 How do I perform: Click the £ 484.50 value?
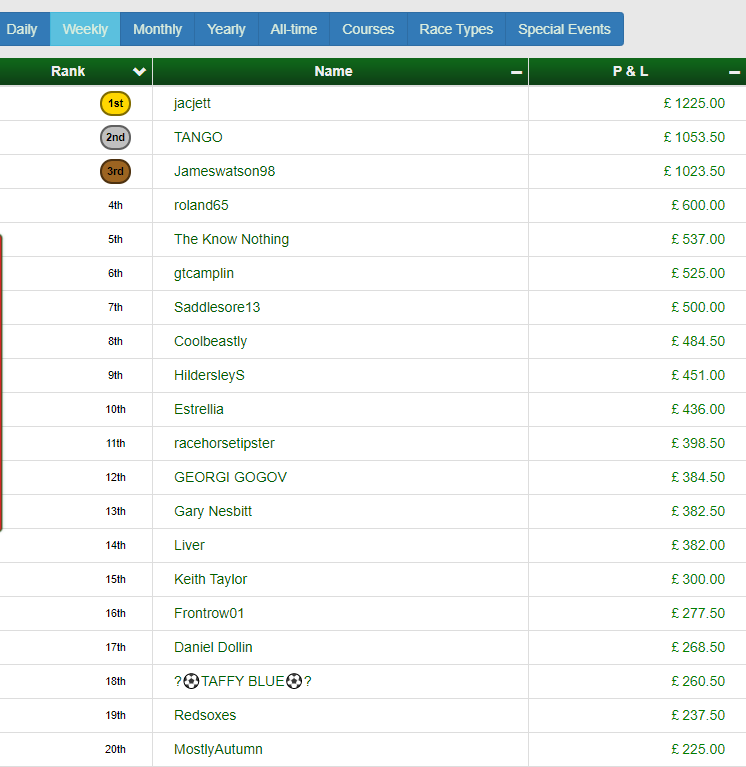tap(698, 341)
